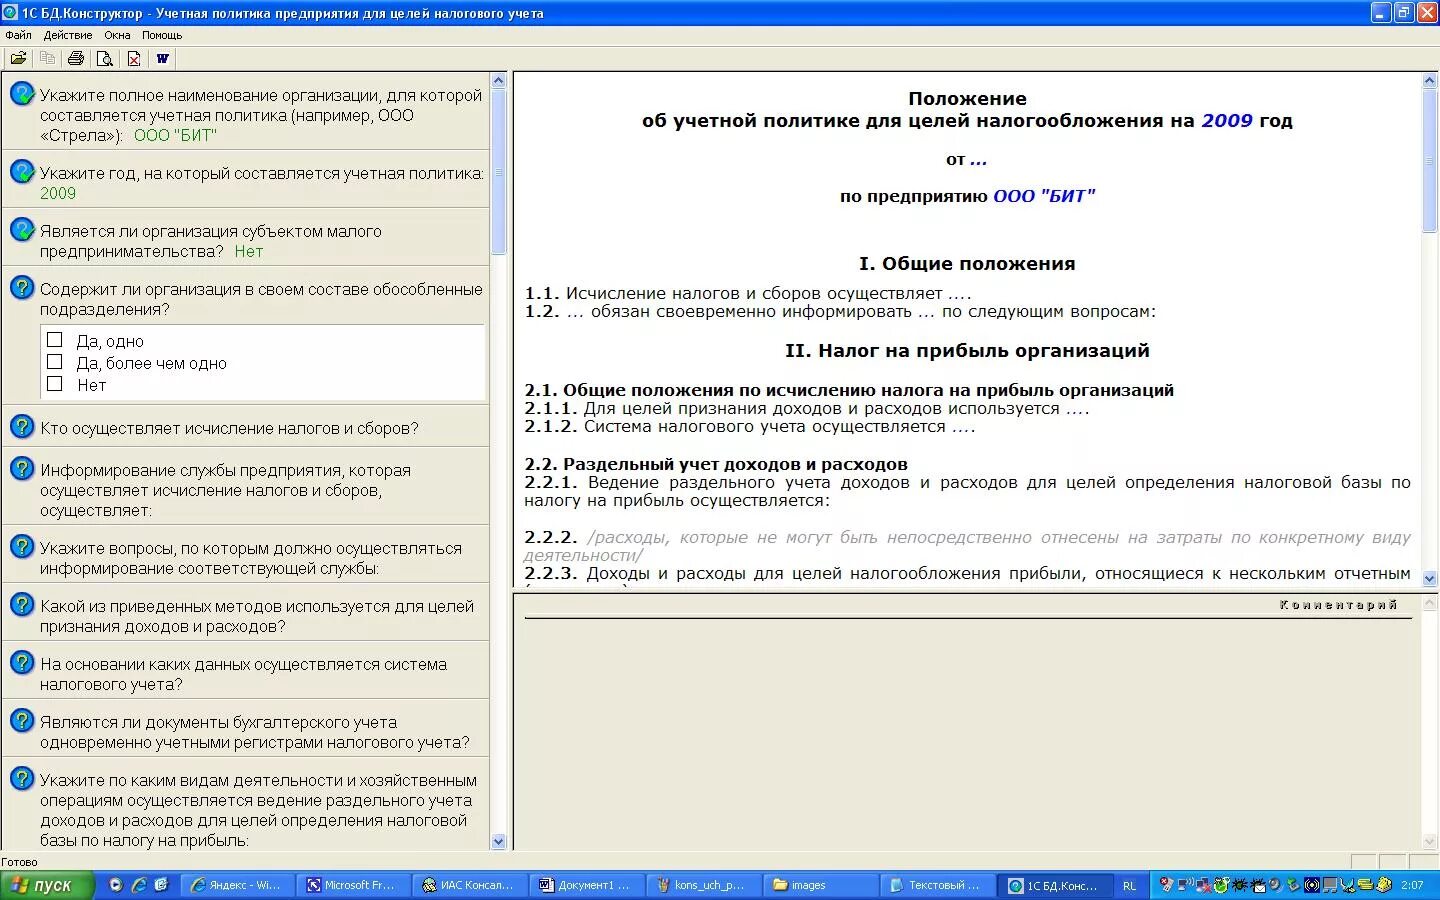
Task: Click question icon for 'Укажите по каким видам деятельности'
Action: click(x=22, y=779)
